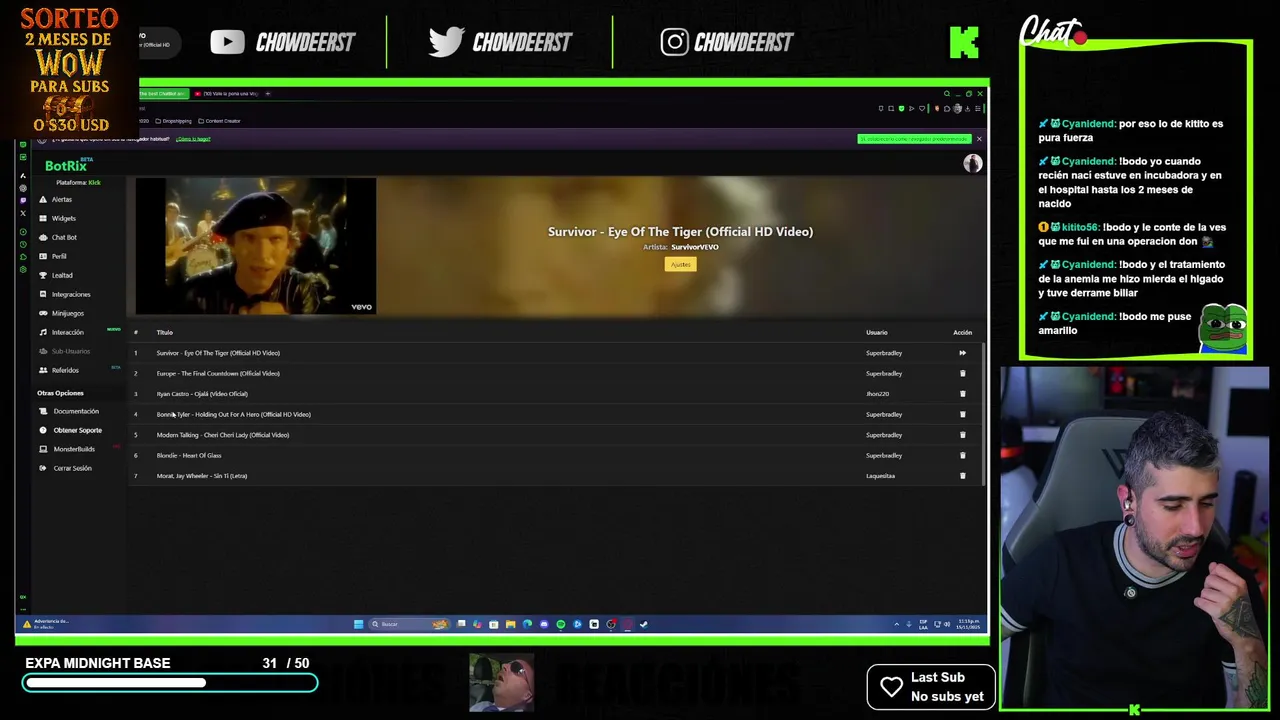
Task: Click the 'Título' column header
Action: click(164, 332)
